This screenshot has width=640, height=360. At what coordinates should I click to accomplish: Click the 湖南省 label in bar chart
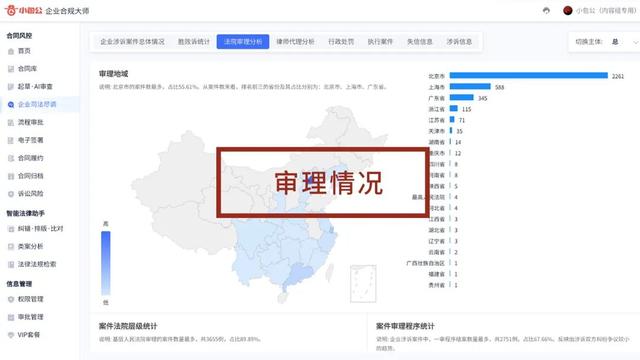[x=436, y=142]
